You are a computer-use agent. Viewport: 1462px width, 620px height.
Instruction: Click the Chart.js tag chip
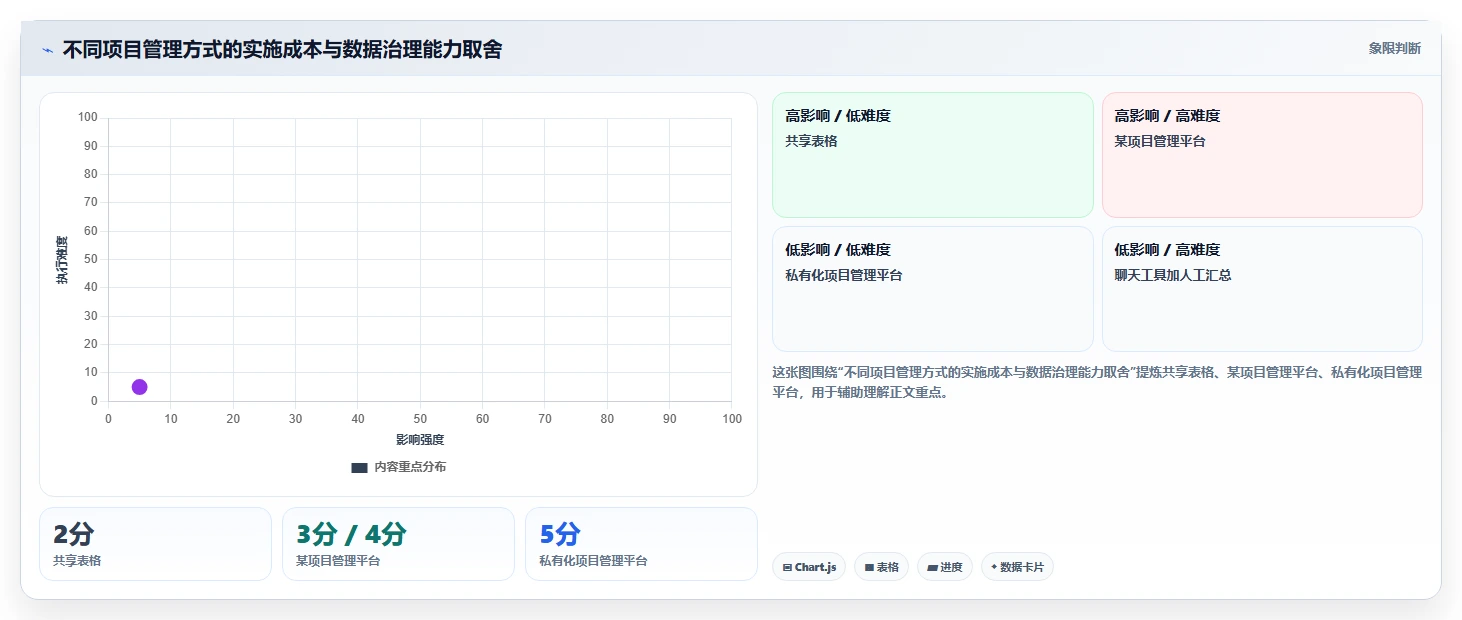point(809,567)
